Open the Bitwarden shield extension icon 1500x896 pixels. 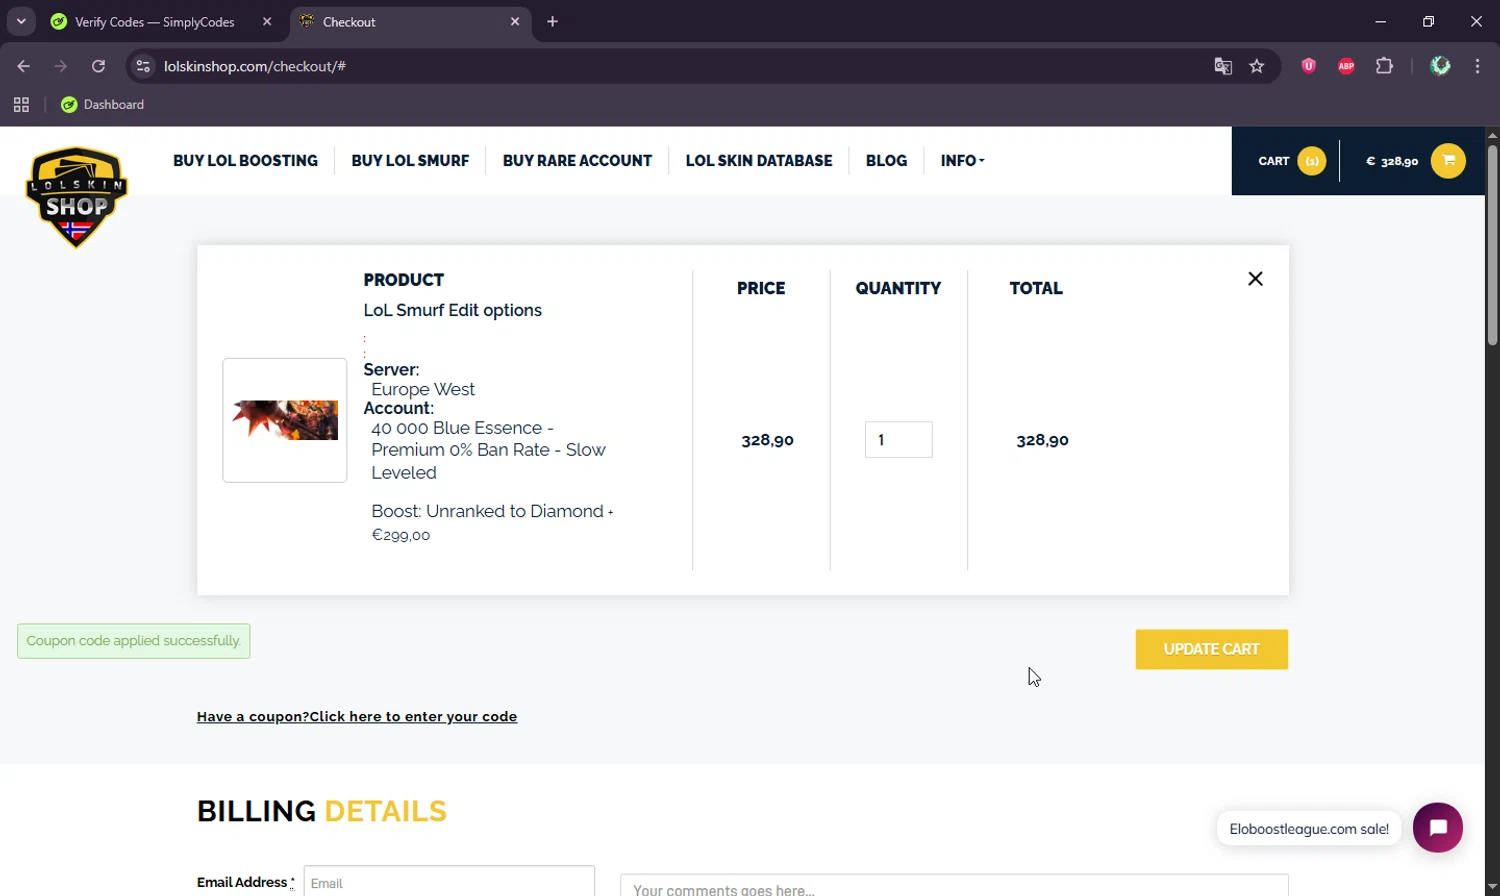[x=1308, y=66]
